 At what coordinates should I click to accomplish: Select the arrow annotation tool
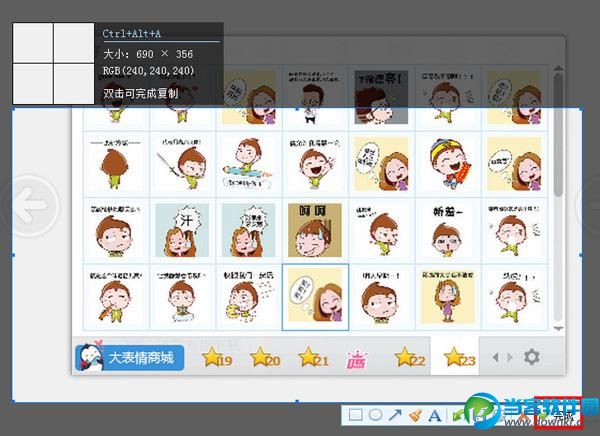tap(395, 415)
